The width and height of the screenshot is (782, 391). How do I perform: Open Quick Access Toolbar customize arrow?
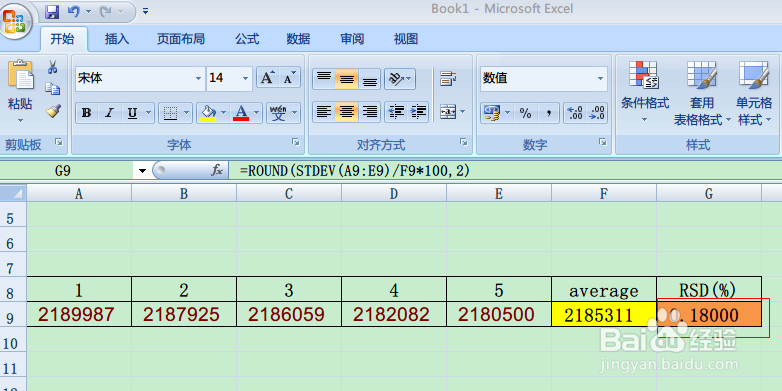tap(146, 11)
